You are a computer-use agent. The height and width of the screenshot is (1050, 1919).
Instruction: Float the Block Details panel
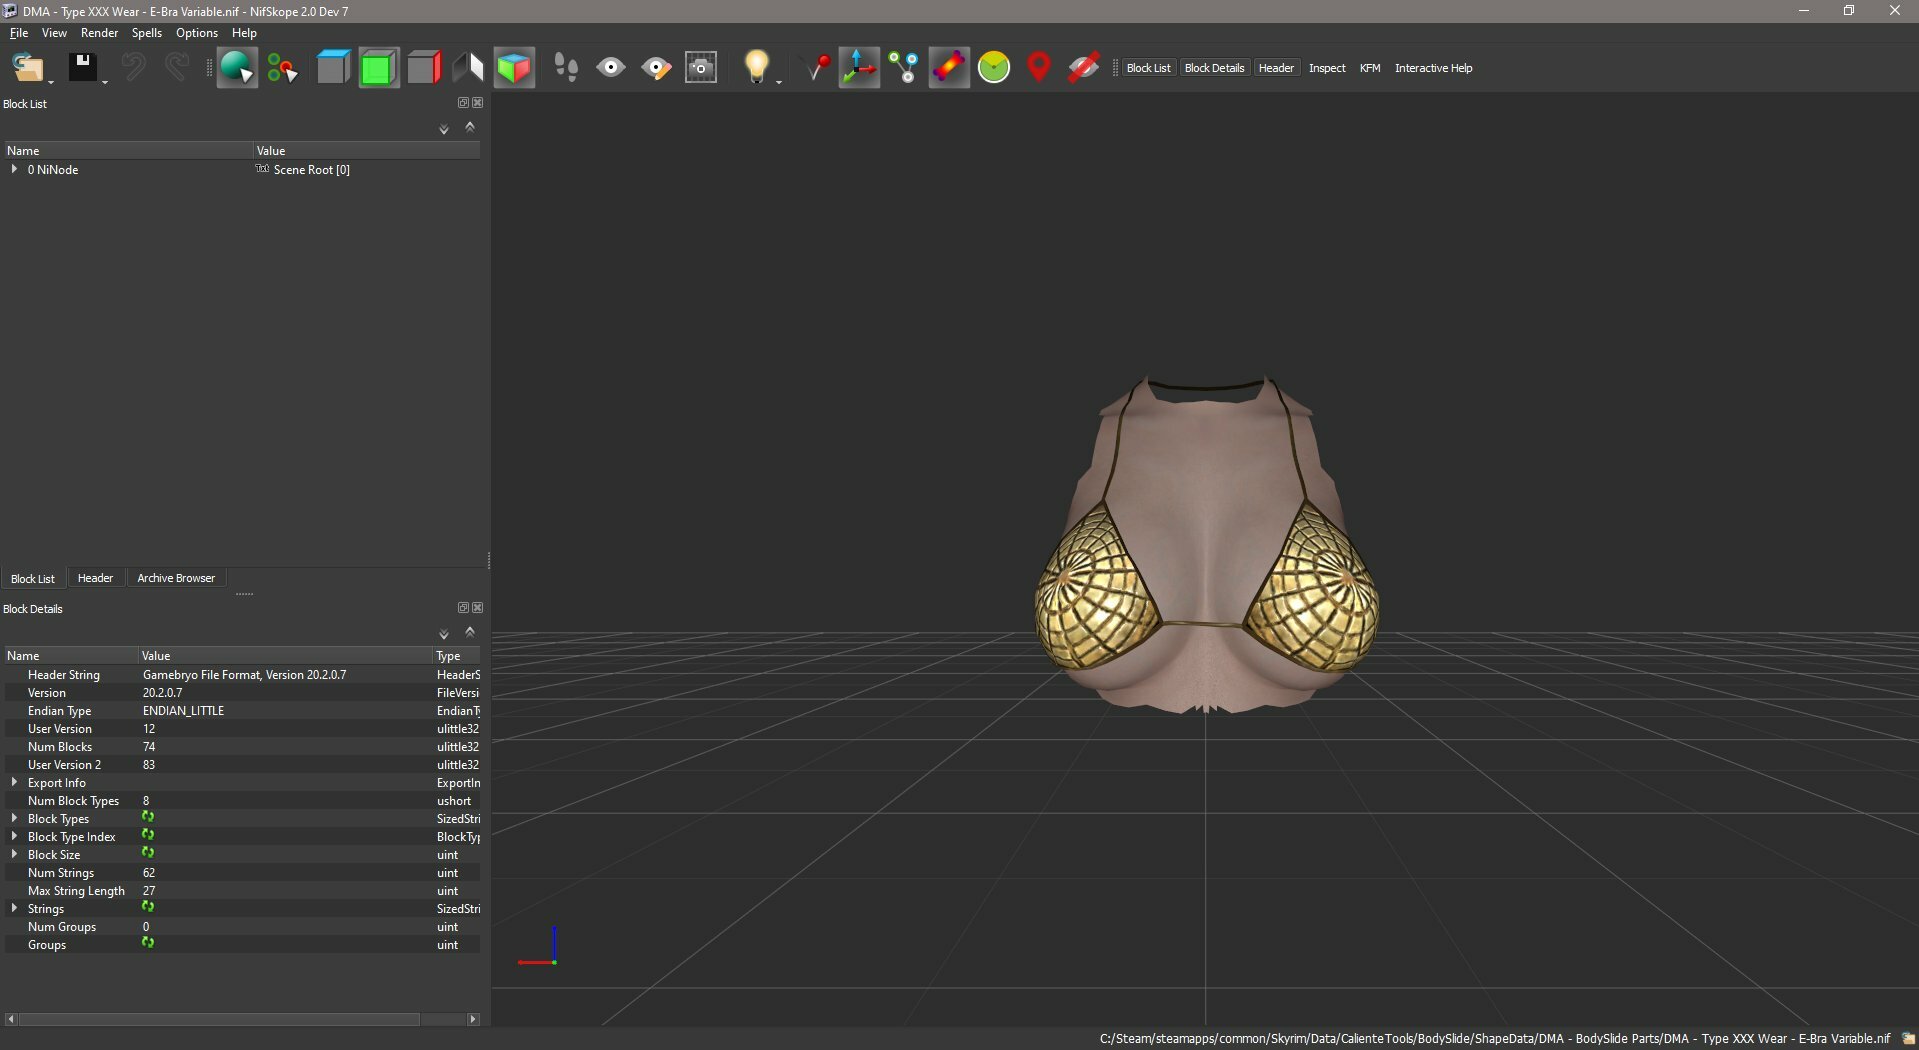pyautogui.click(x=463, y=607)
